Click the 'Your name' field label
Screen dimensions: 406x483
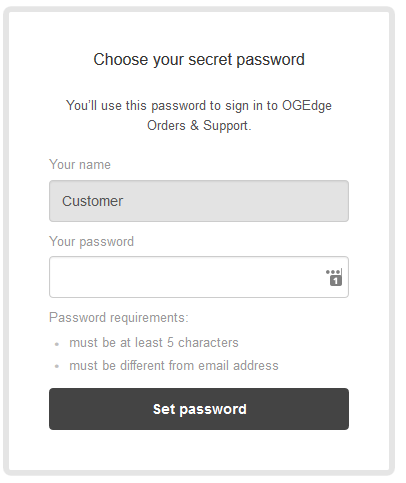[x=80, y=165]
